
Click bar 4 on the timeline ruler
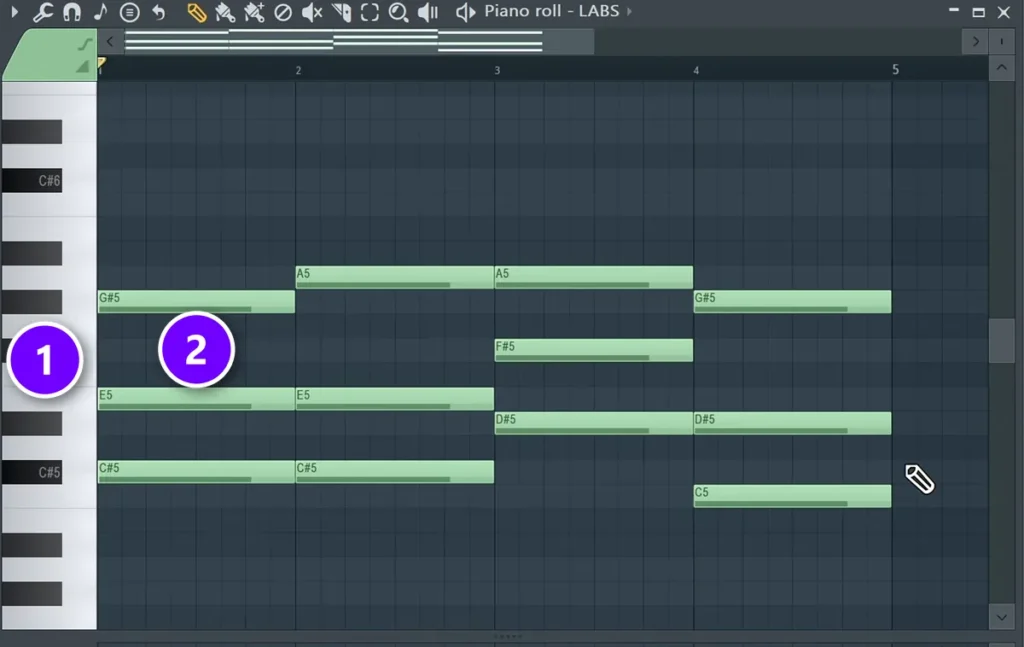[x=696, y=70]
